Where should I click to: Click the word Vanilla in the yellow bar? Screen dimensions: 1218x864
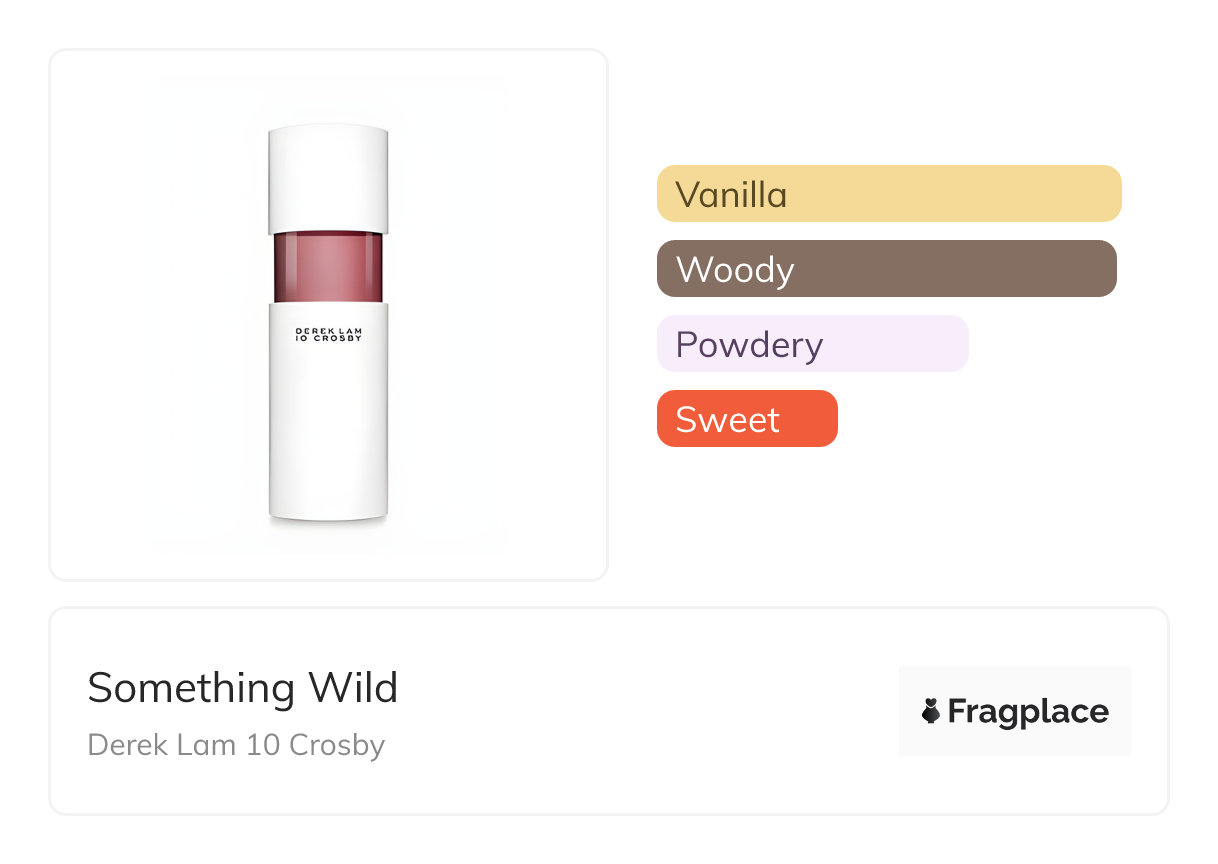pyautogui.click(x=731, y=194)
